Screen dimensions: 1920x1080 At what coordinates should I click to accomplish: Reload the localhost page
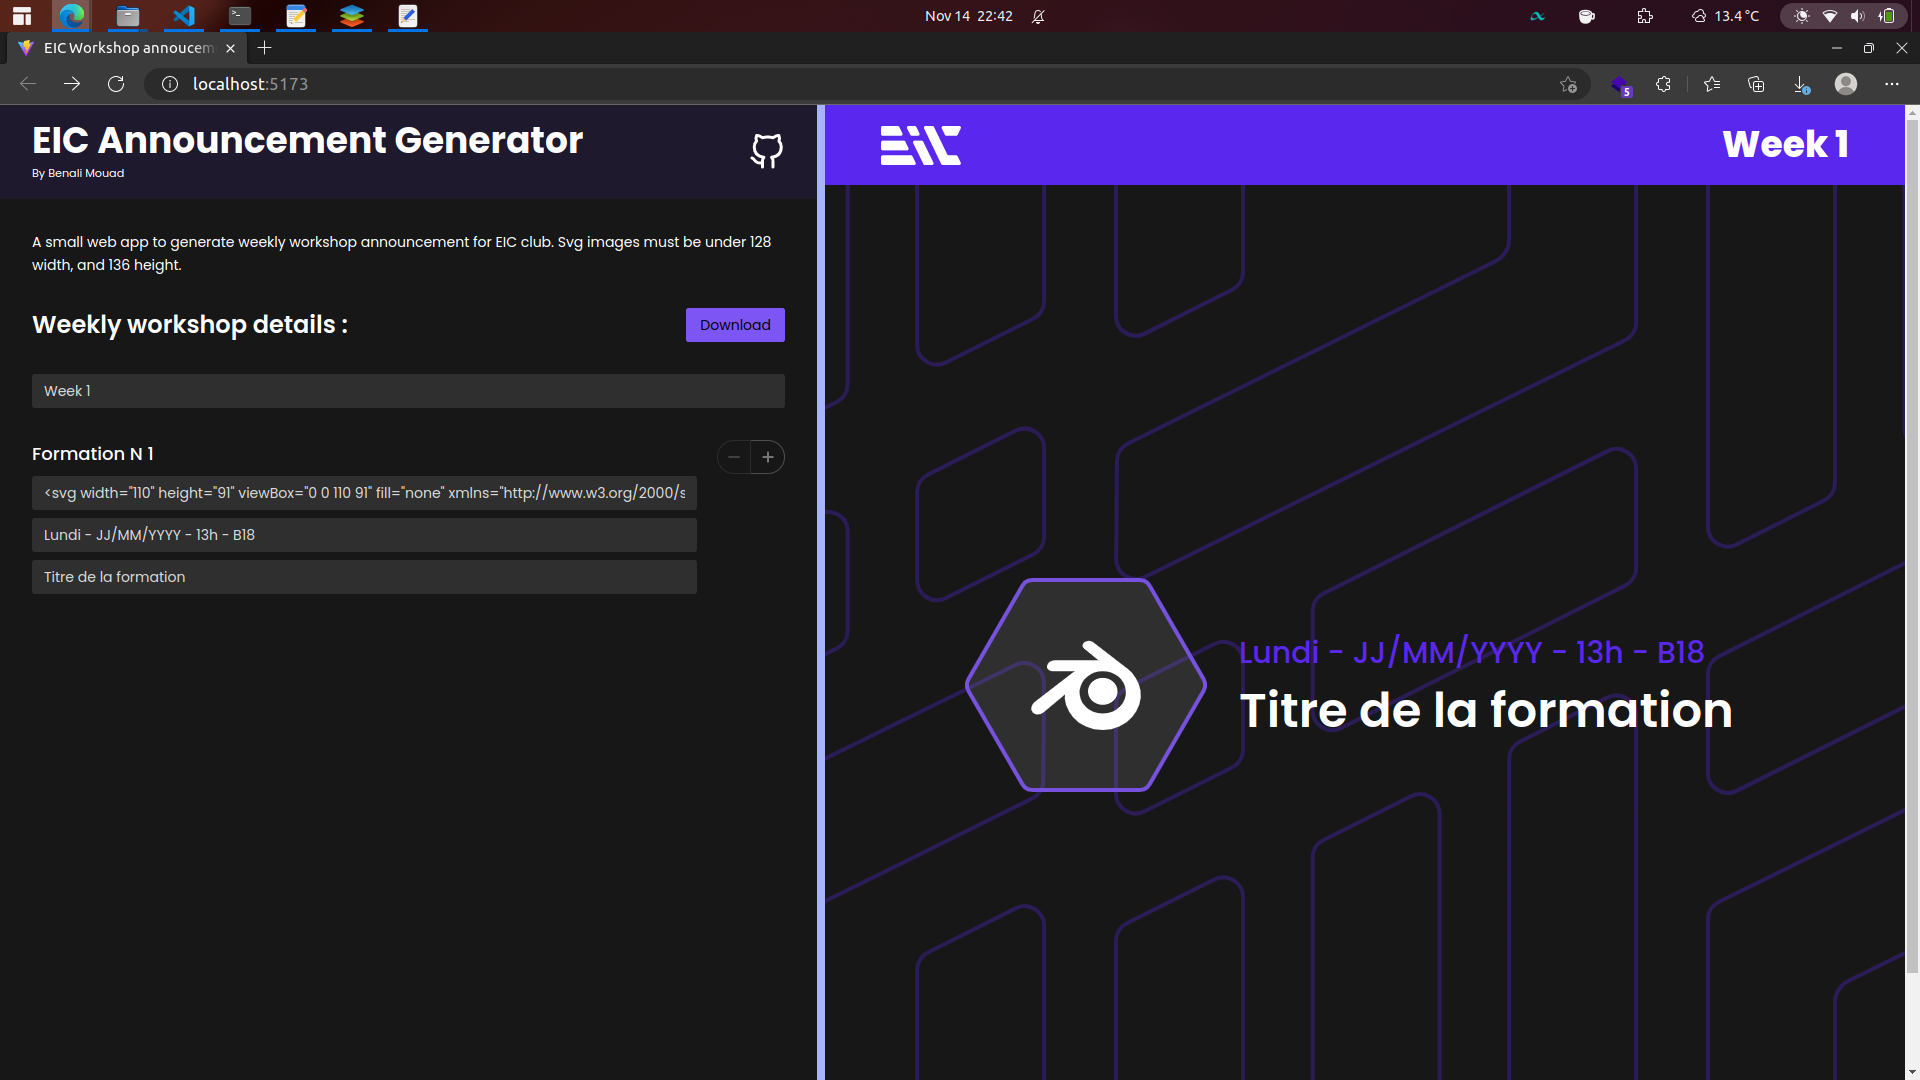[x=116, y=84]
